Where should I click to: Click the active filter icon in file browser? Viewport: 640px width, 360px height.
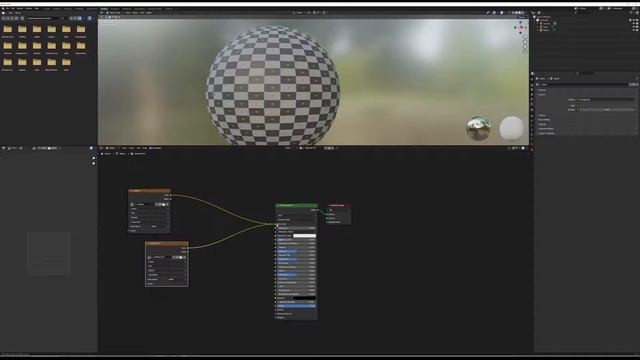(89, 18)
